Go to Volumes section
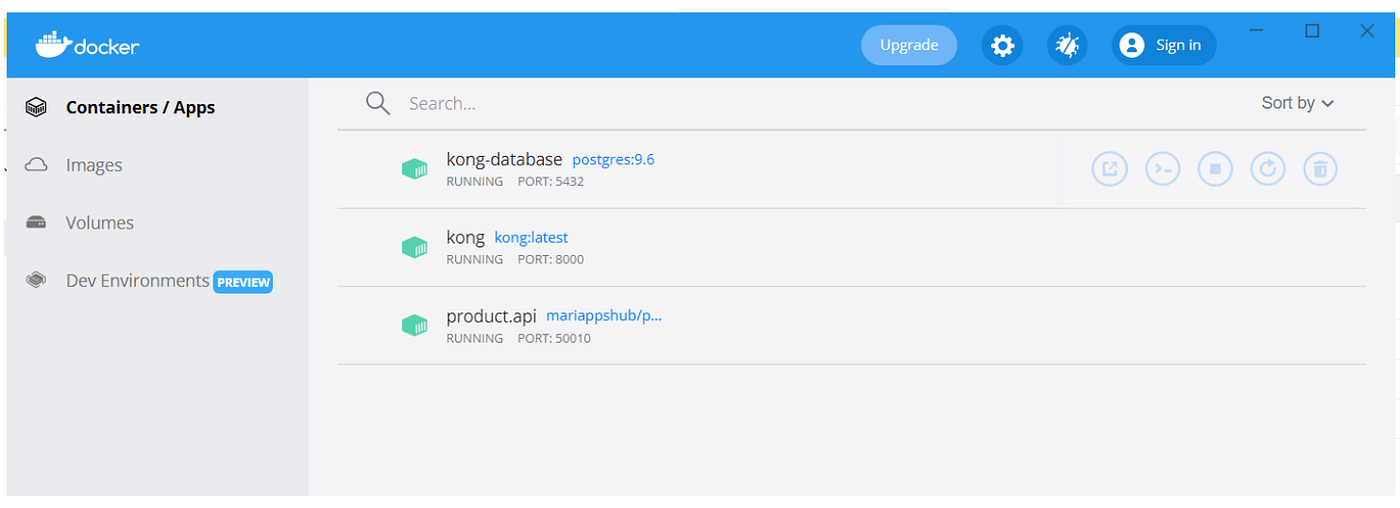This screenshot has height=508, width=1400. (99, 223)
